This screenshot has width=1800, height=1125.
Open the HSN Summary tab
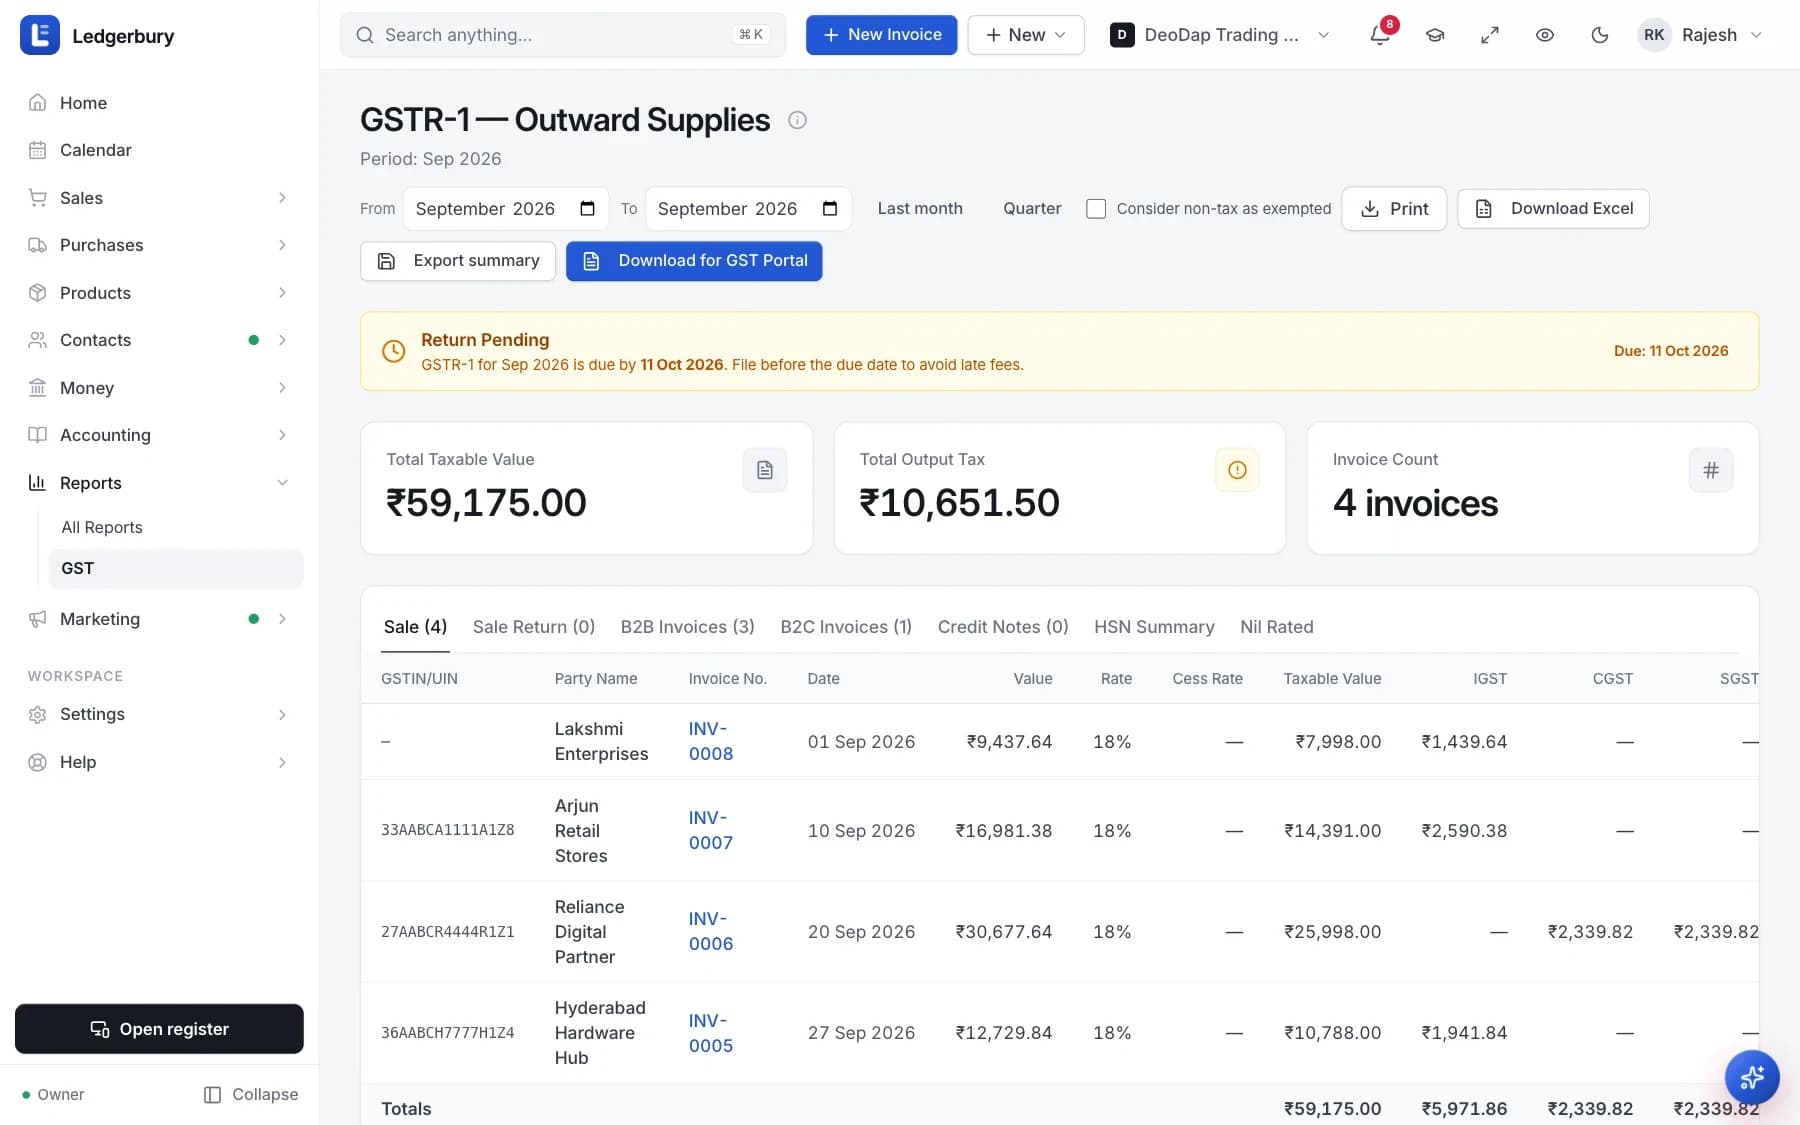(1154, 627)
